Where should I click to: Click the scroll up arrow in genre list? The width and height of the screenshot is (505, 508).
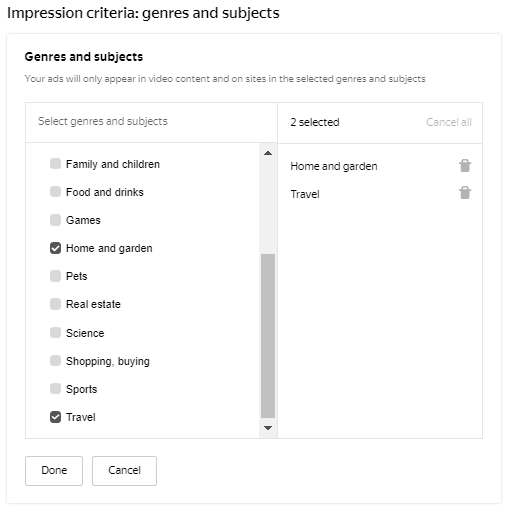pos(268,153)
